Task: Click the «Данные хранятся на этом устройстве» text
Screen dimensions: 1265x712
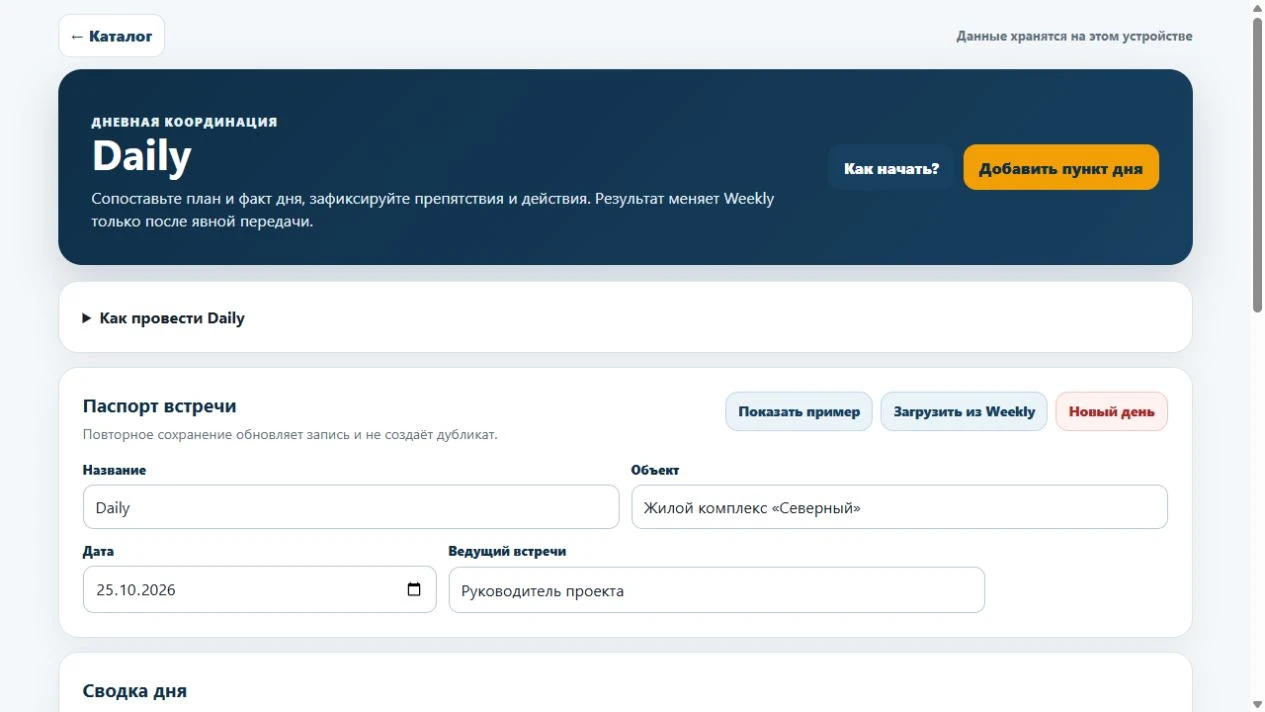Action: coord(1074,36)
